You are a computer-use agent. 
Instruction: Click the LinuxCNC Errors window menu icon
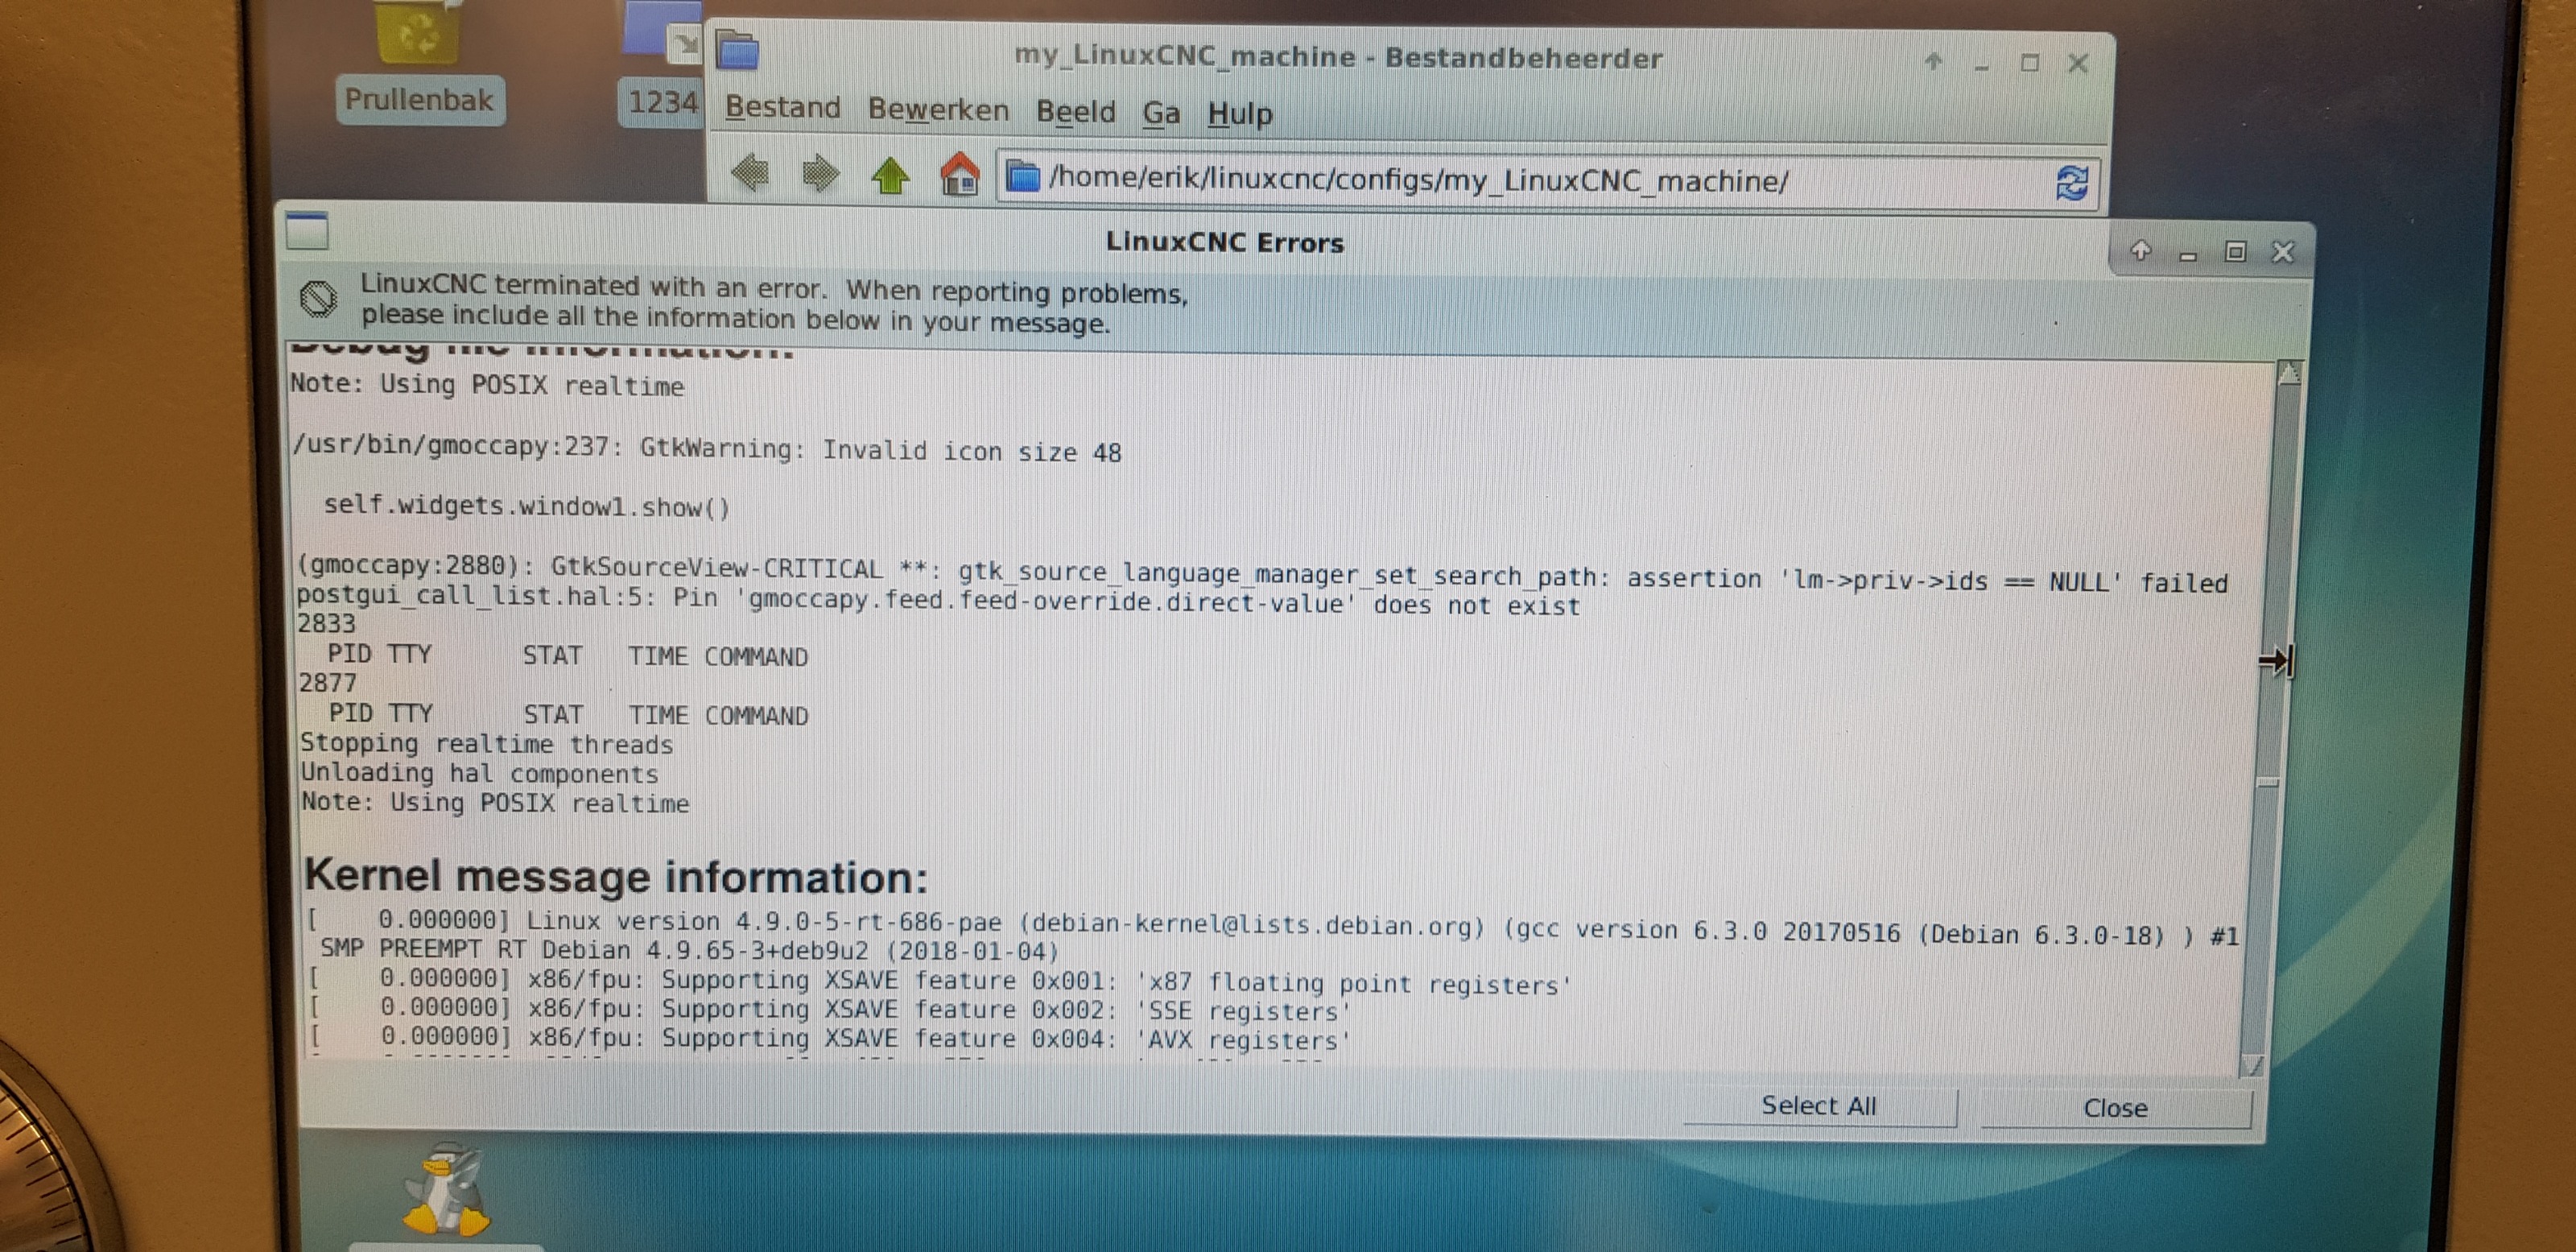click(x=306, y=231)
